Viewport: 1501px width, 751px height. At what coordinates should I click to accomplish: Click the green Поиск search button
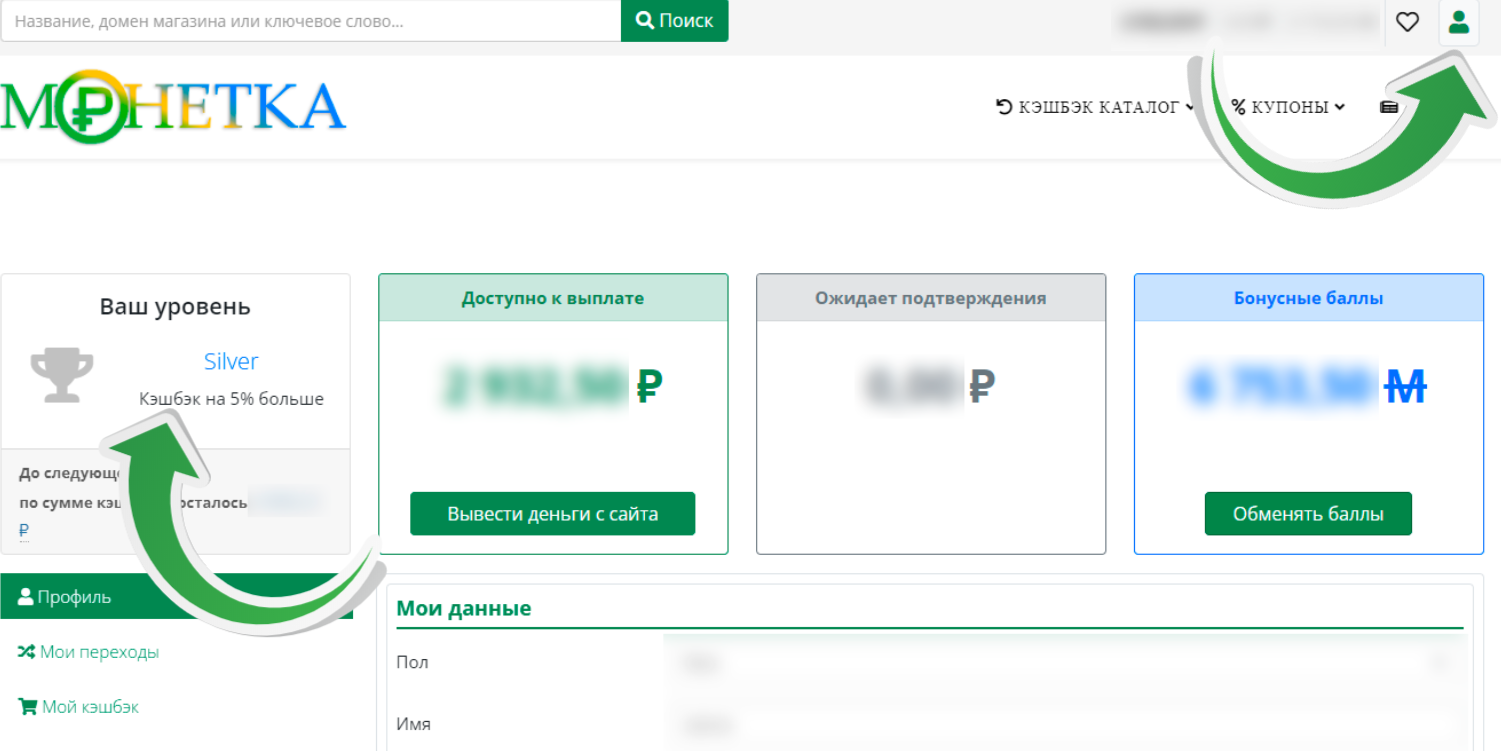pos(674,21)
